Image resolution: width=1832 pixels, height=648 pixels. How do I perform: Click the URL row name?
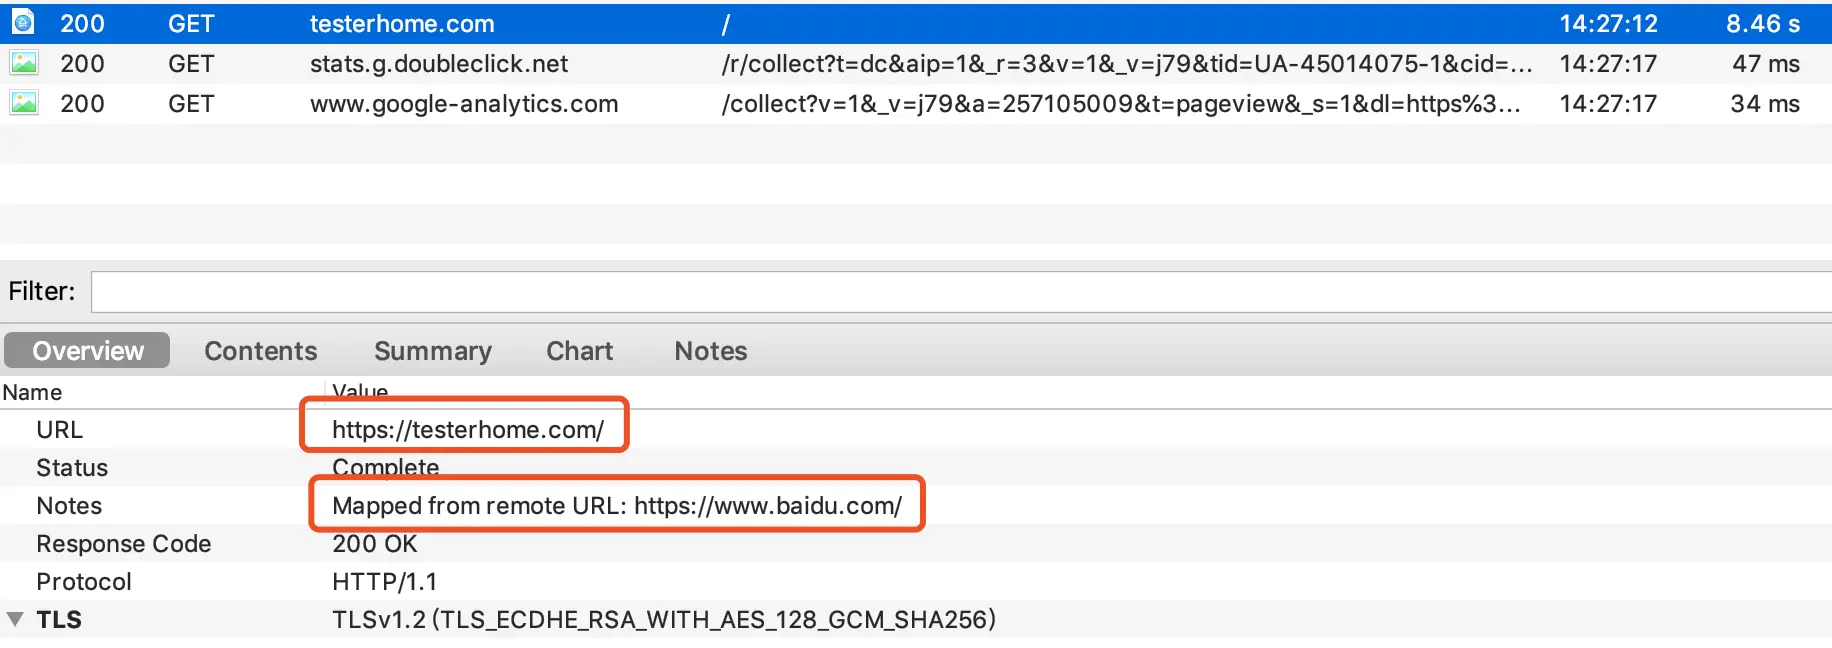[x=59, y=430]
